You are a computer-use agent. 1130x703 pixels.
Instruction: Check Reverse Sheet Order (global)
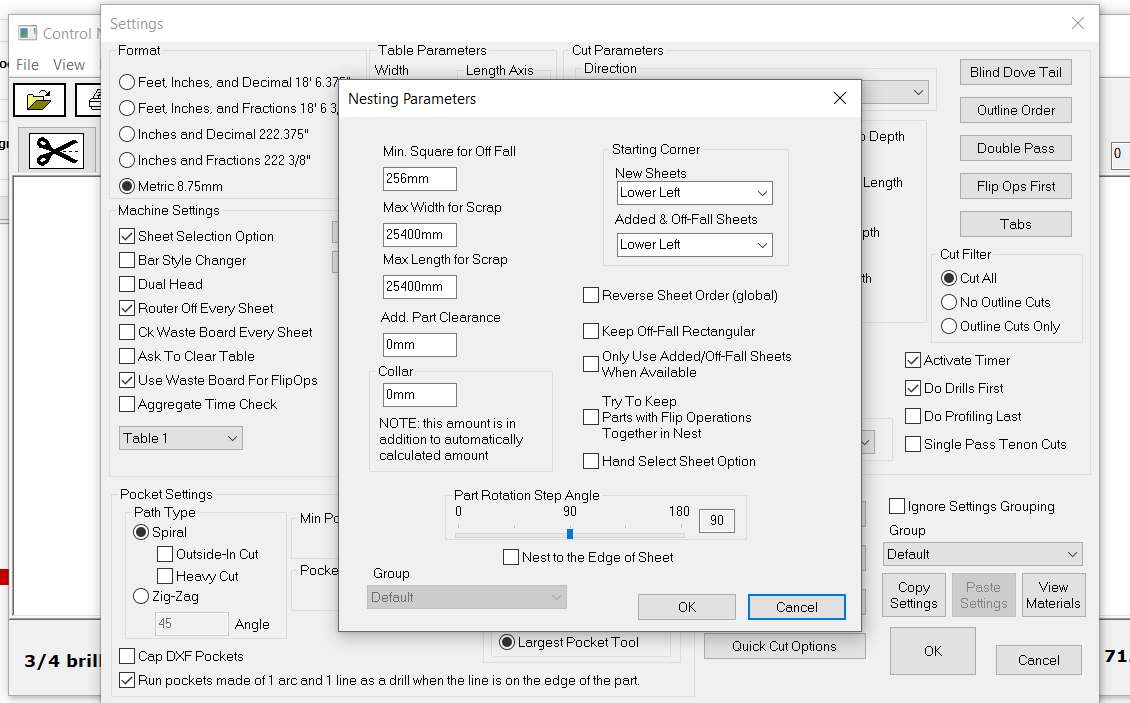point(591,295)
